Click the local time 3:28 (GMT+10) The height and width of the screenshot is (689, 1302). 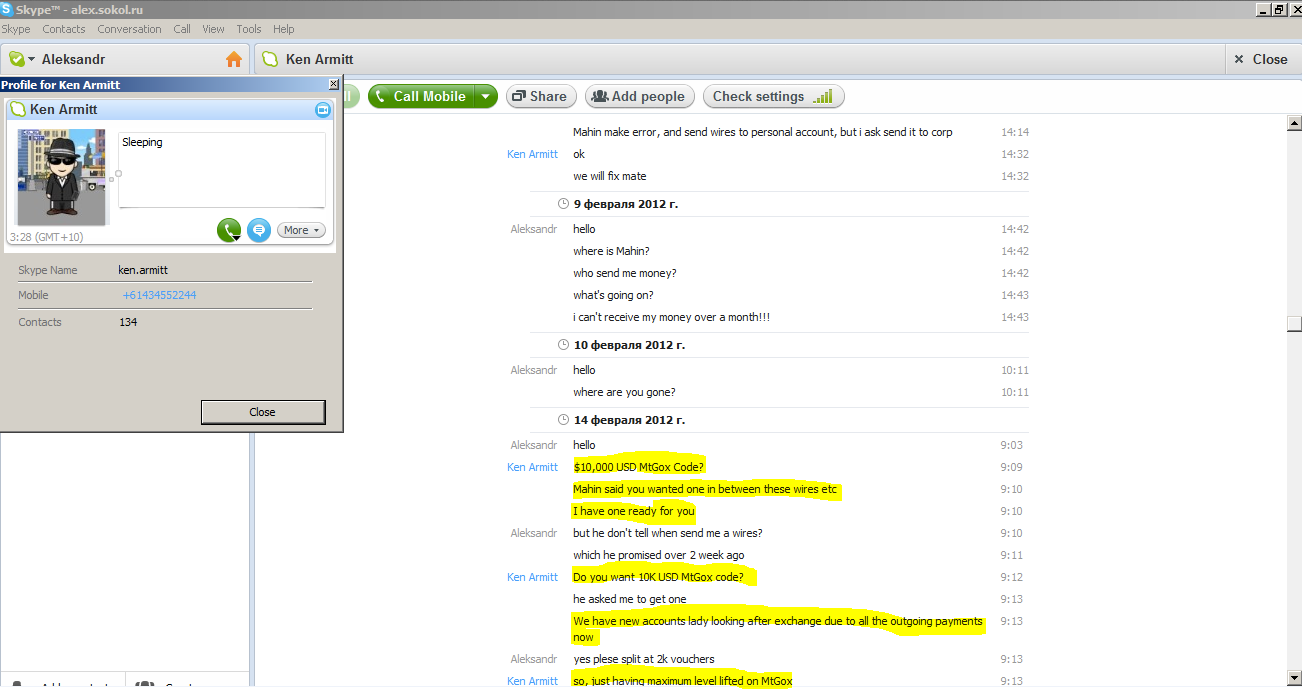(46, 237)
